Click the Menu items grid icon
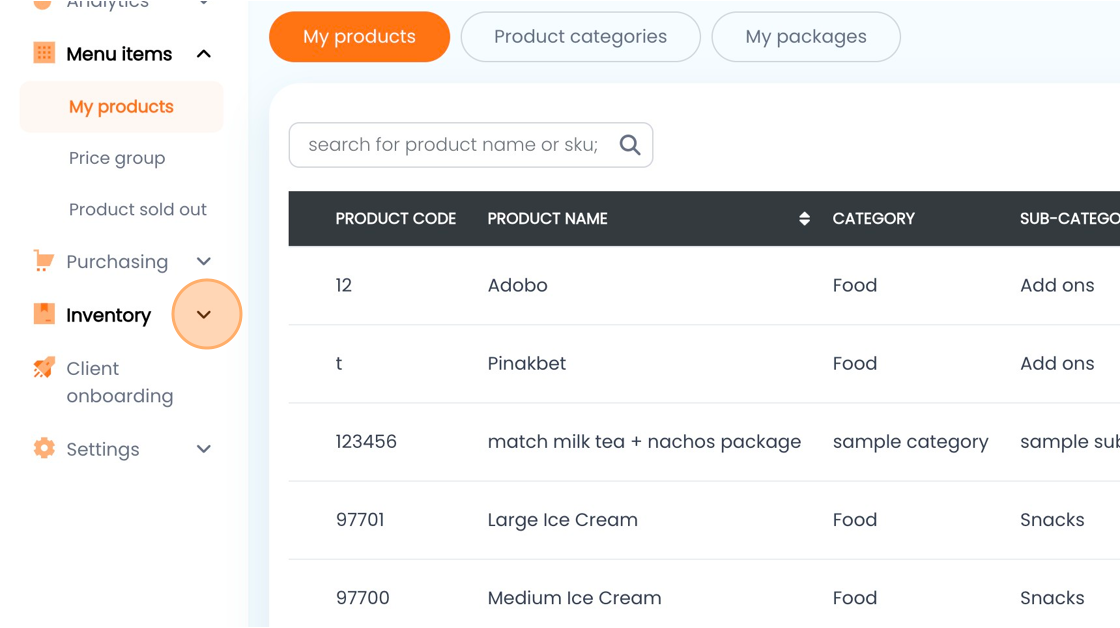The image size is (1120, 628). (44, 53)
